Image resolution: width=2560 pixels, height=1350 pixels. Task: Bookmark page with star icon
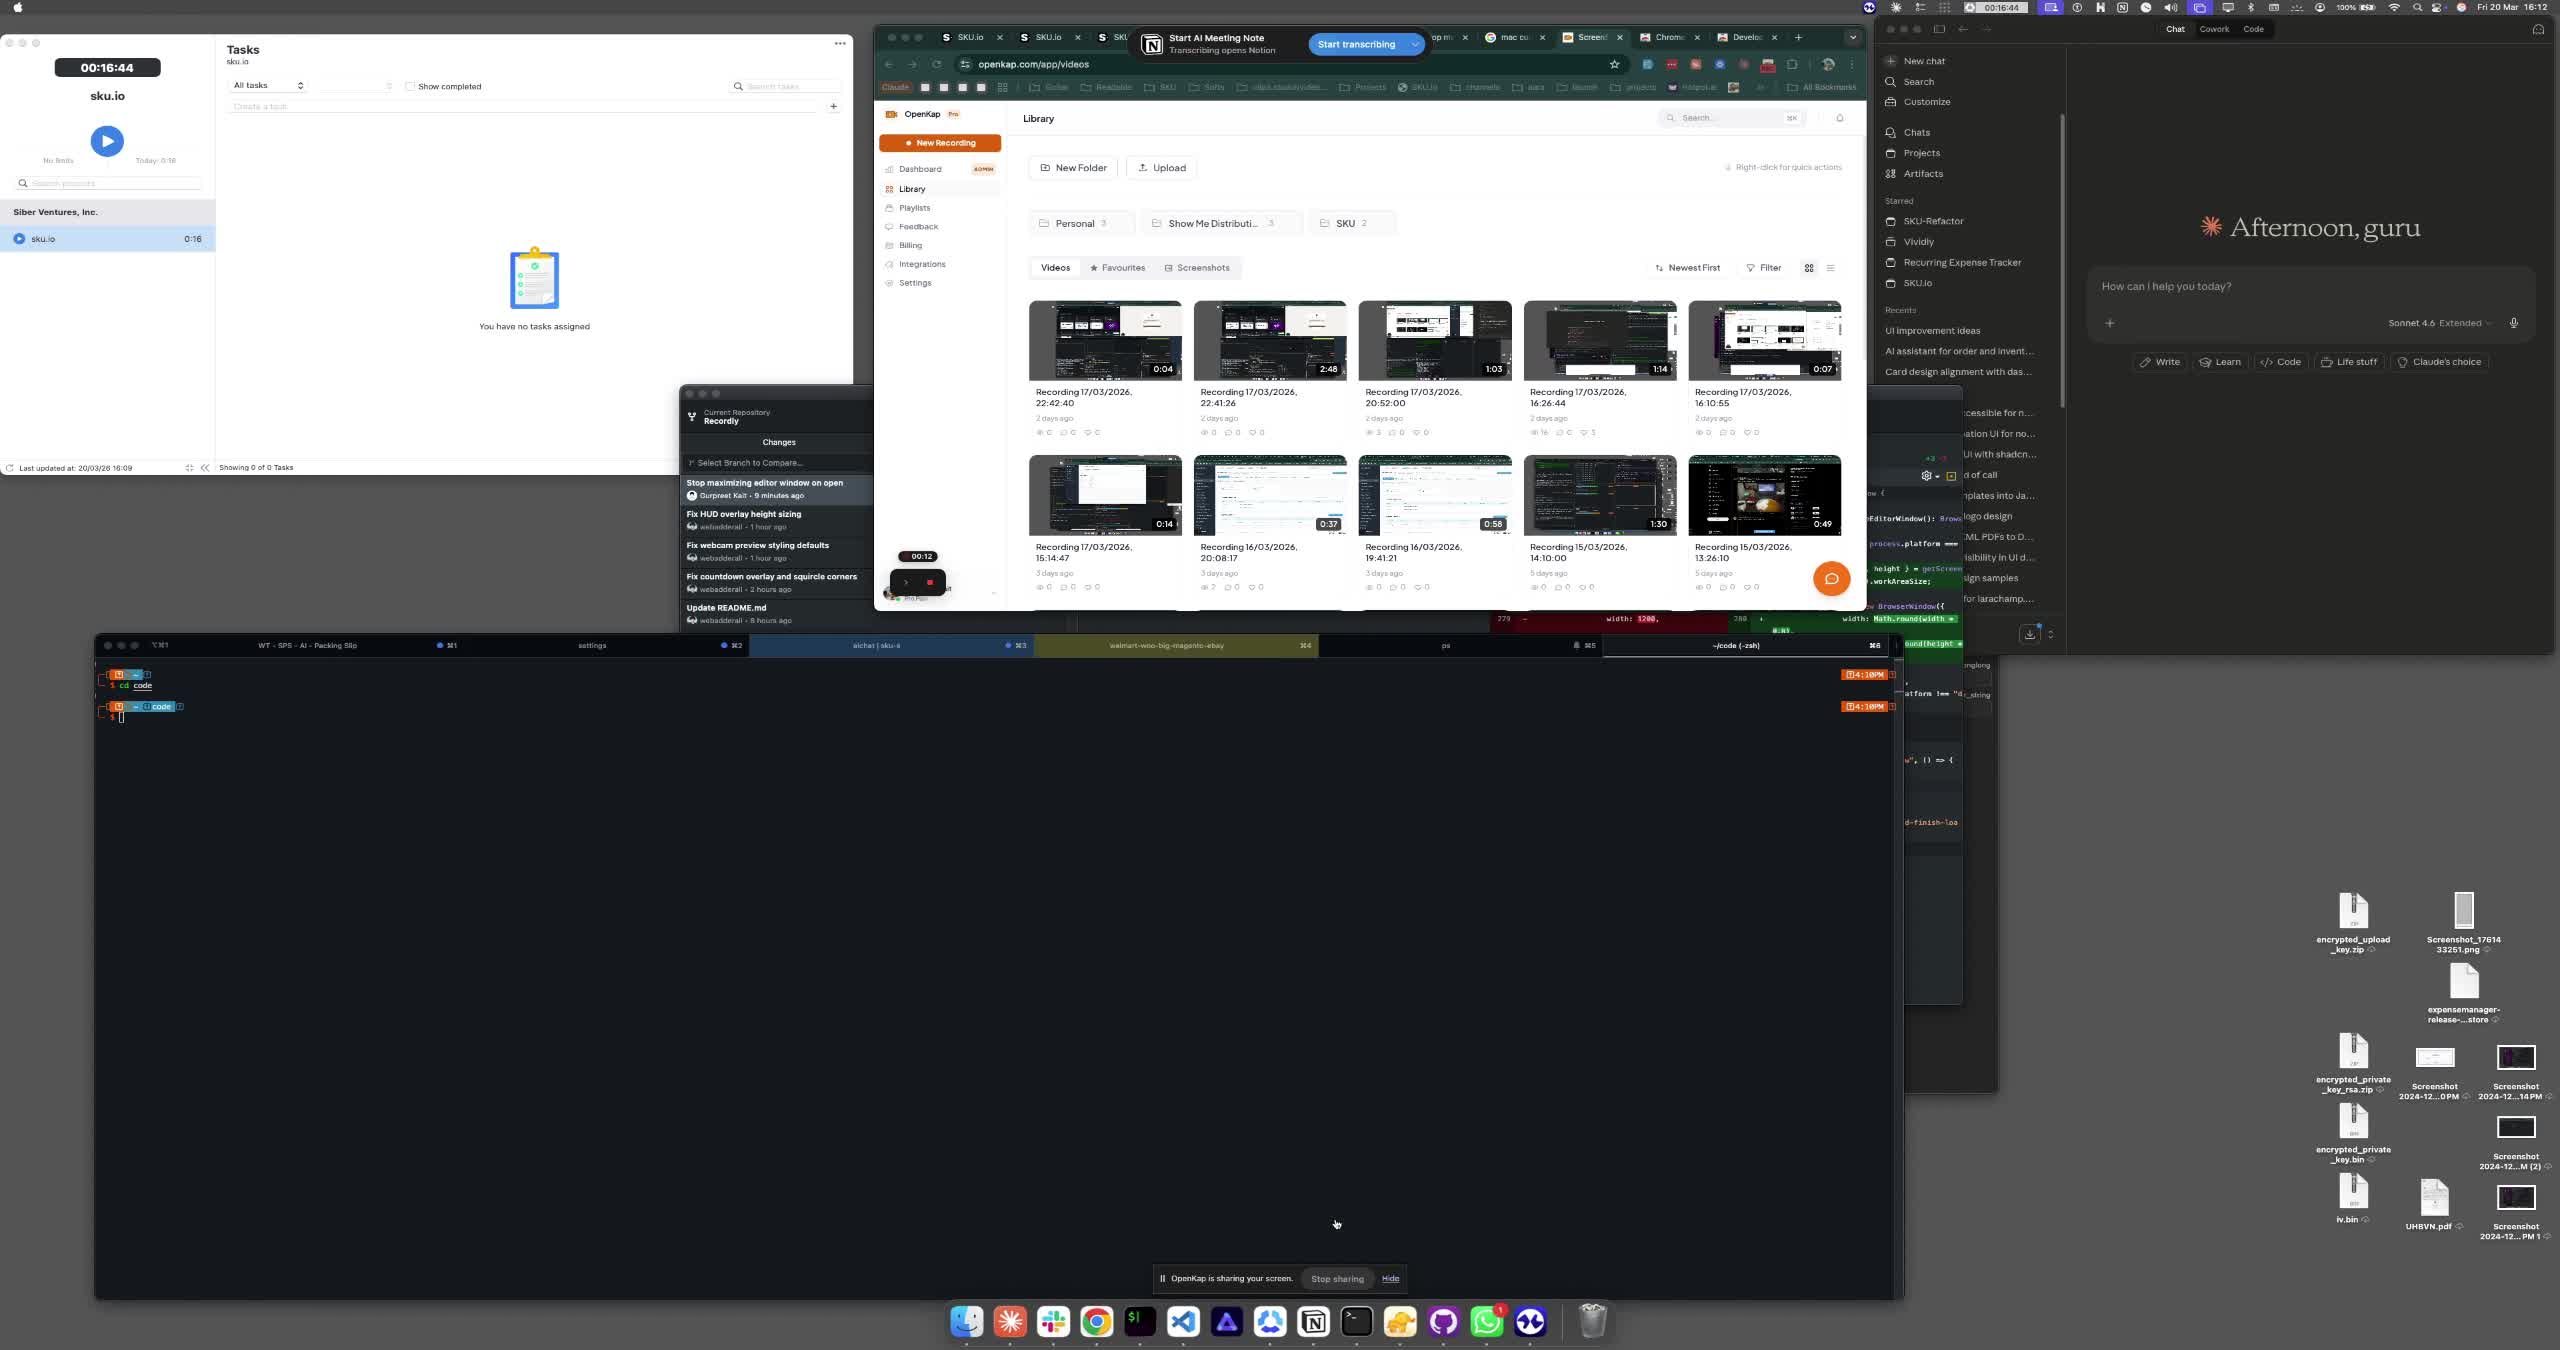pyautogui.click(x=1614, y=64)
